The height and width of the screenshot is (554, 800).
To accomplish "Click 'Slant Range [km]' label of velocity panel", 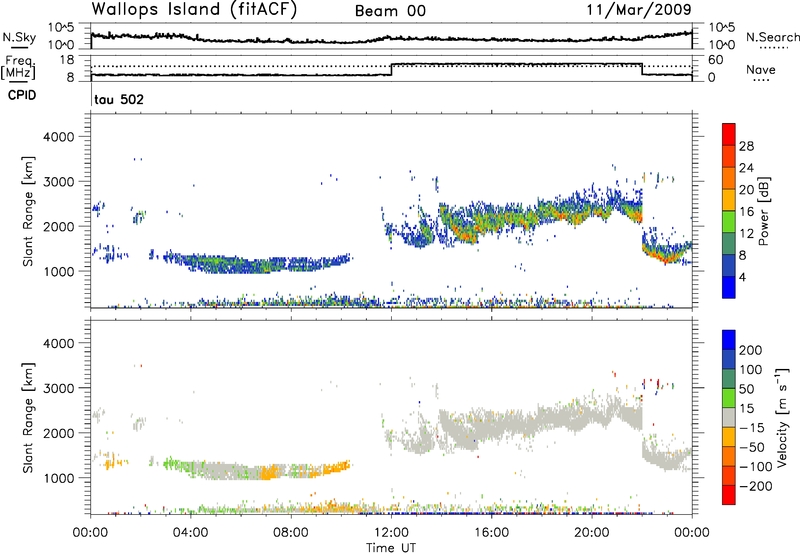I will point(28,418).
